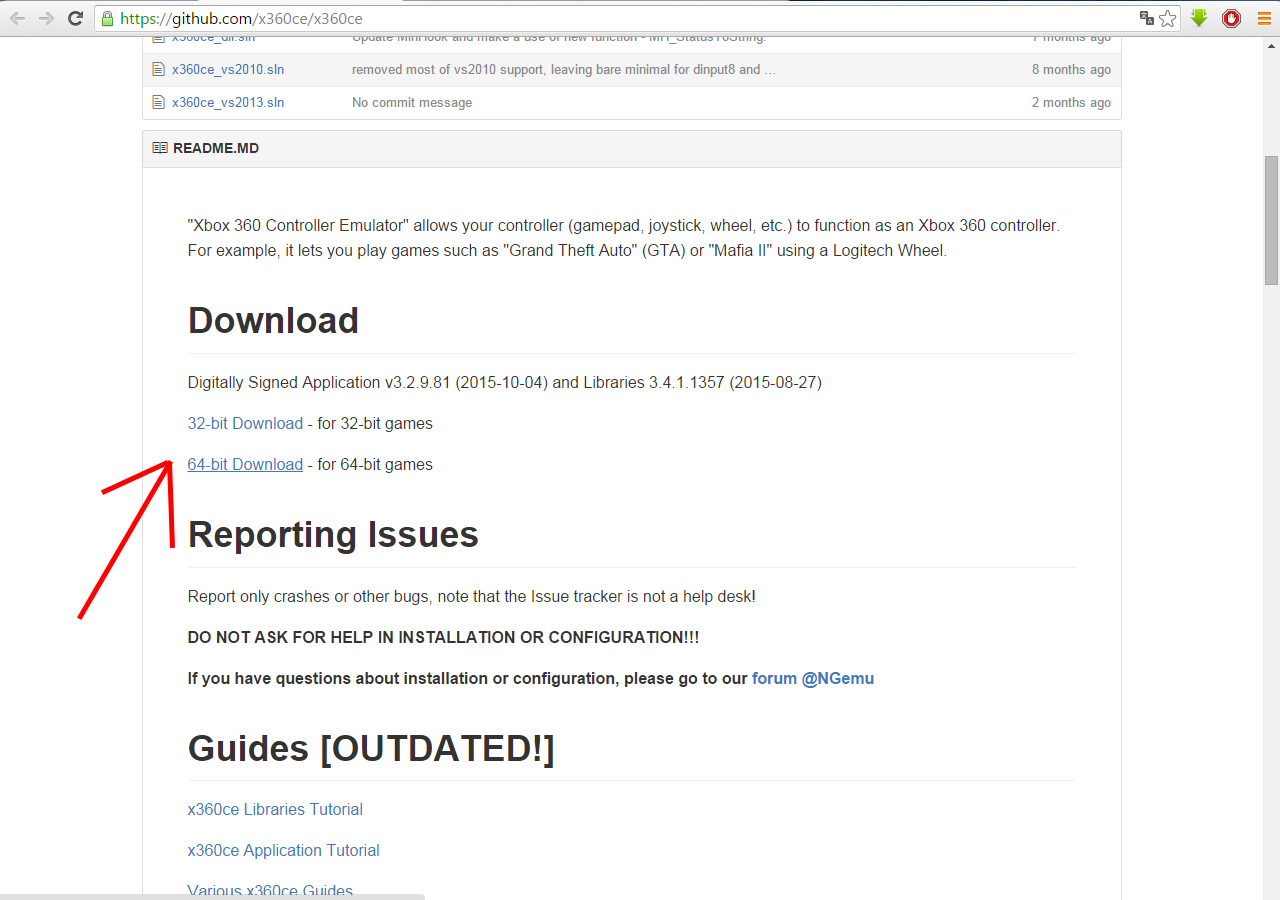1280x900 pixels.
Task: Click the README.MD book icon
Action: [160, 148]
